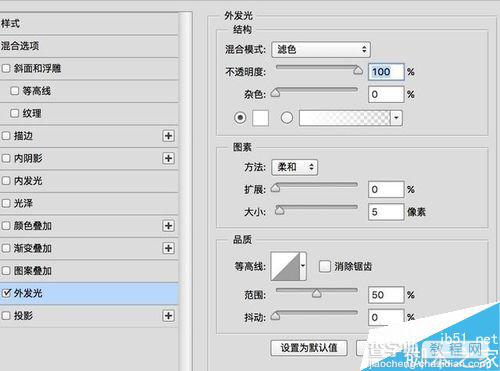The height and width of the screenshot is (371, 500).
Task: Click the Size (大小) slider handle
Action: [x=279, y=210]
